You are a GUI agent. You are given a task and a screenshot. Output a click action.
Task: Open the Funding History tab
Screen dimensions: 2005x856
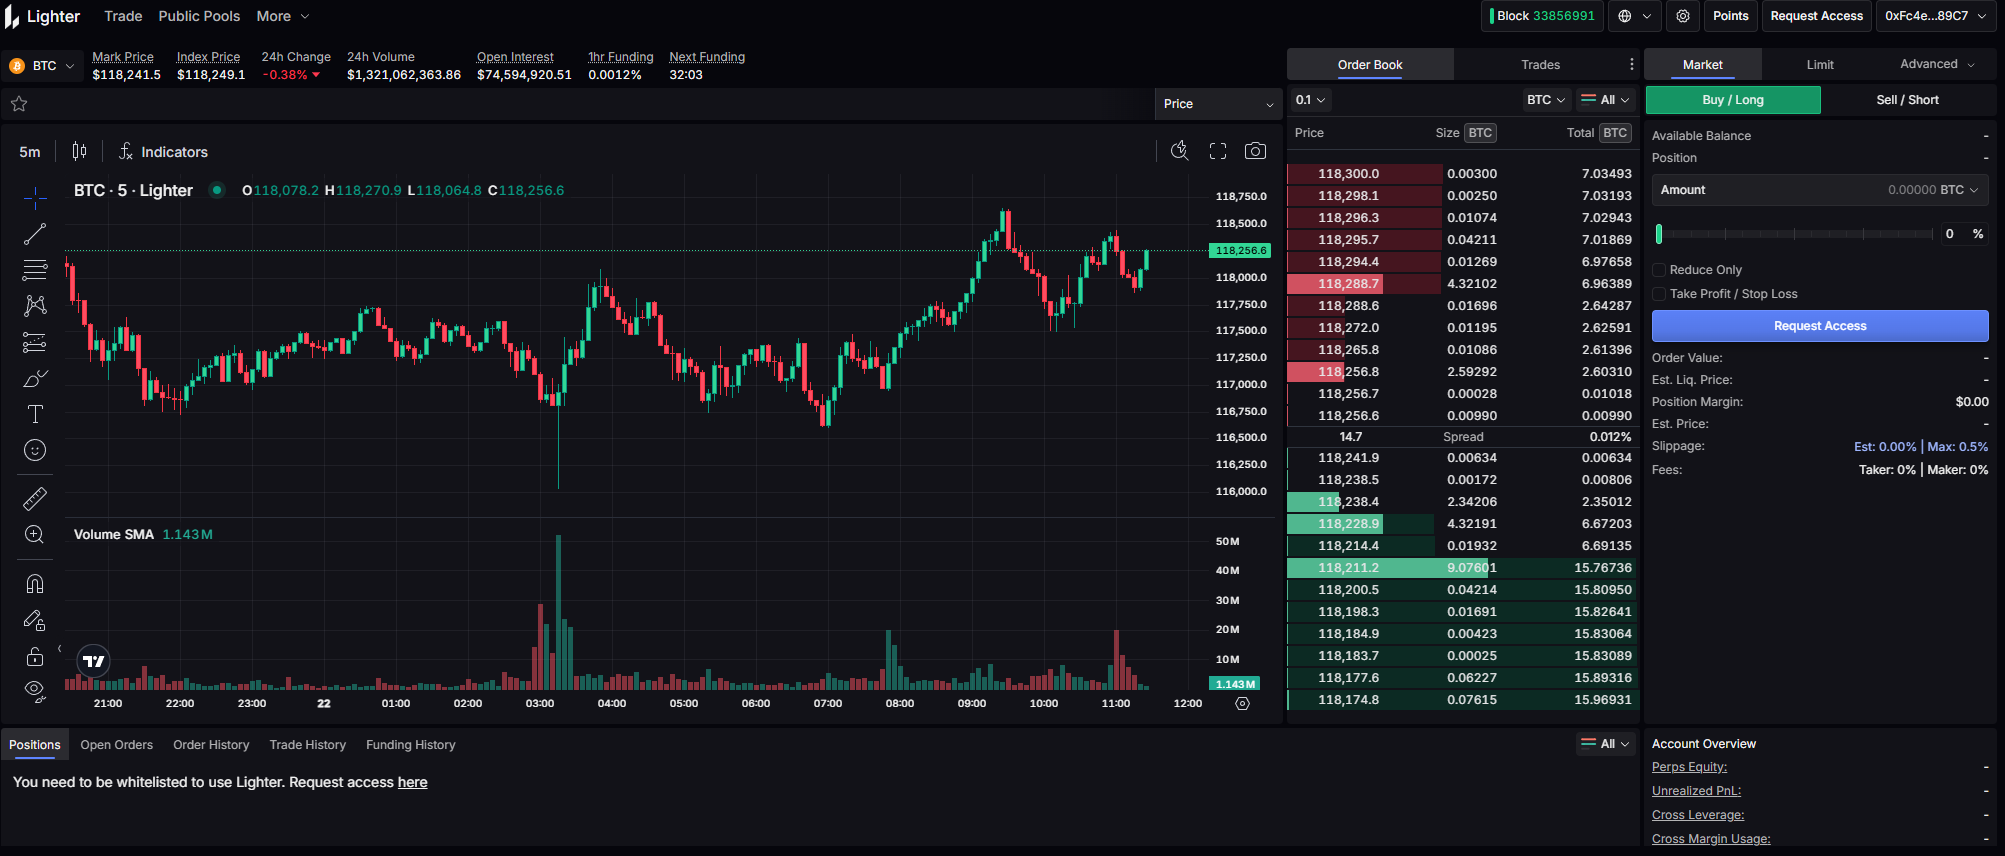[411, 745]
